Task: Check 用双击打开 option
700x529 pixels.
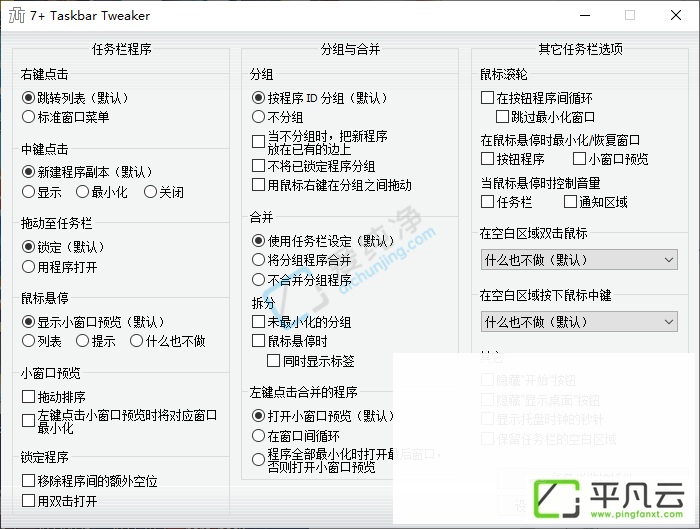Action: coord(28,501)
